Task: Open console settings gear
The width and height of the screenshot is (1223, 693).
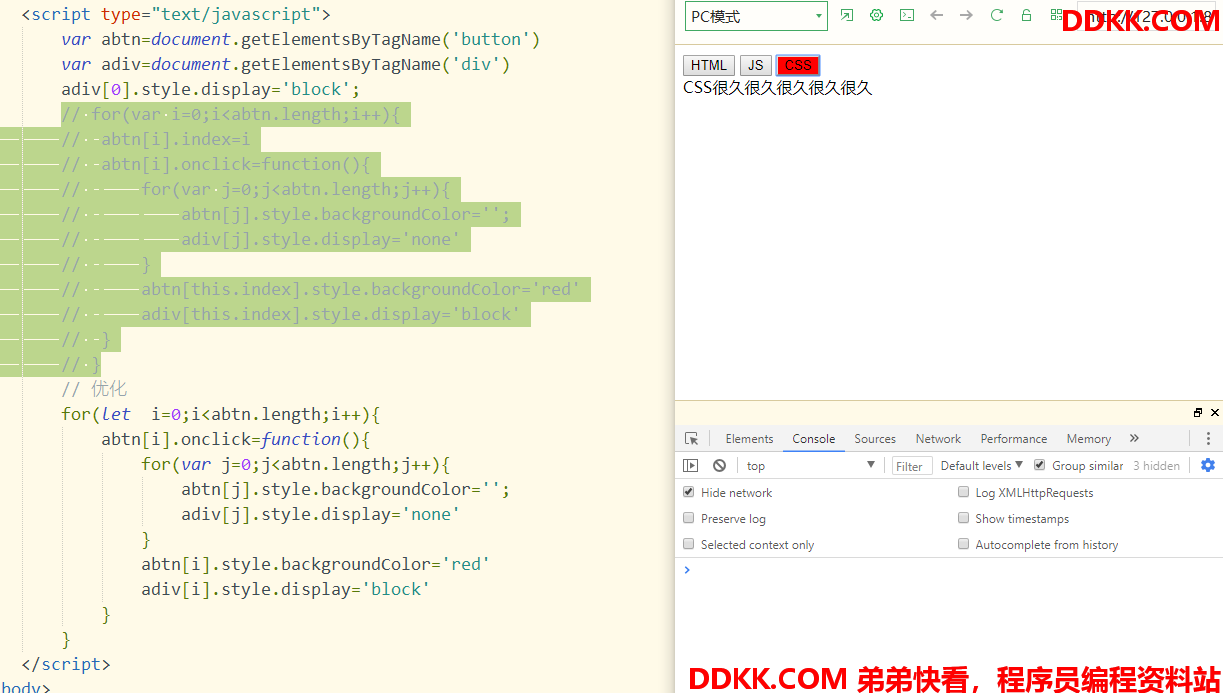Action: coord(1208,465)
